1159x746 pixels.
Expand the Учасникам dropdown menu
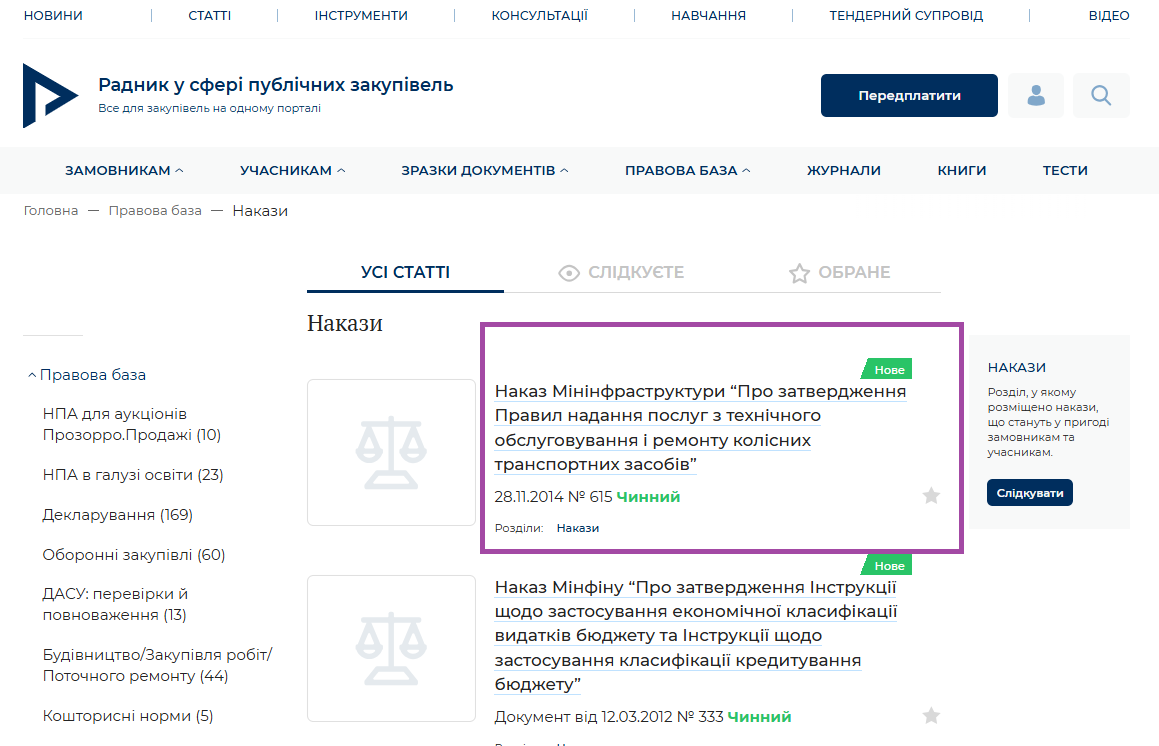[x=292, y=171]
